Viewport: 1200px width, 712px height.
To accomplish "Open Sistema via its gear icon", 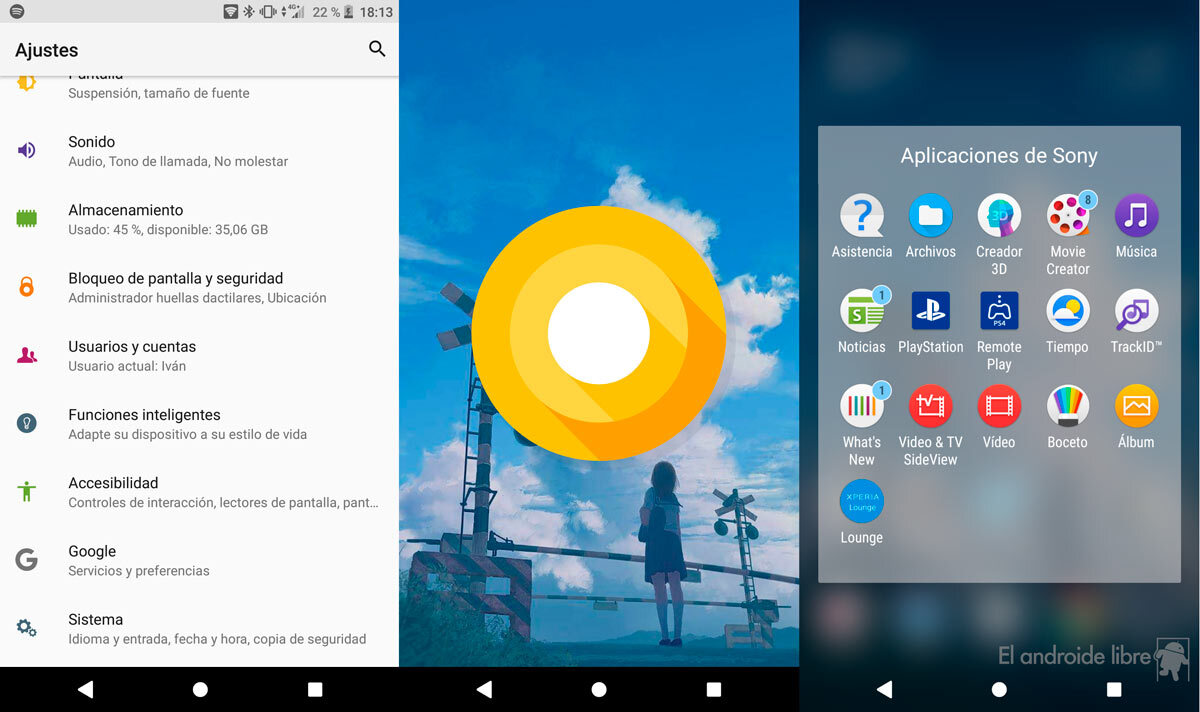I will [27, 628].
